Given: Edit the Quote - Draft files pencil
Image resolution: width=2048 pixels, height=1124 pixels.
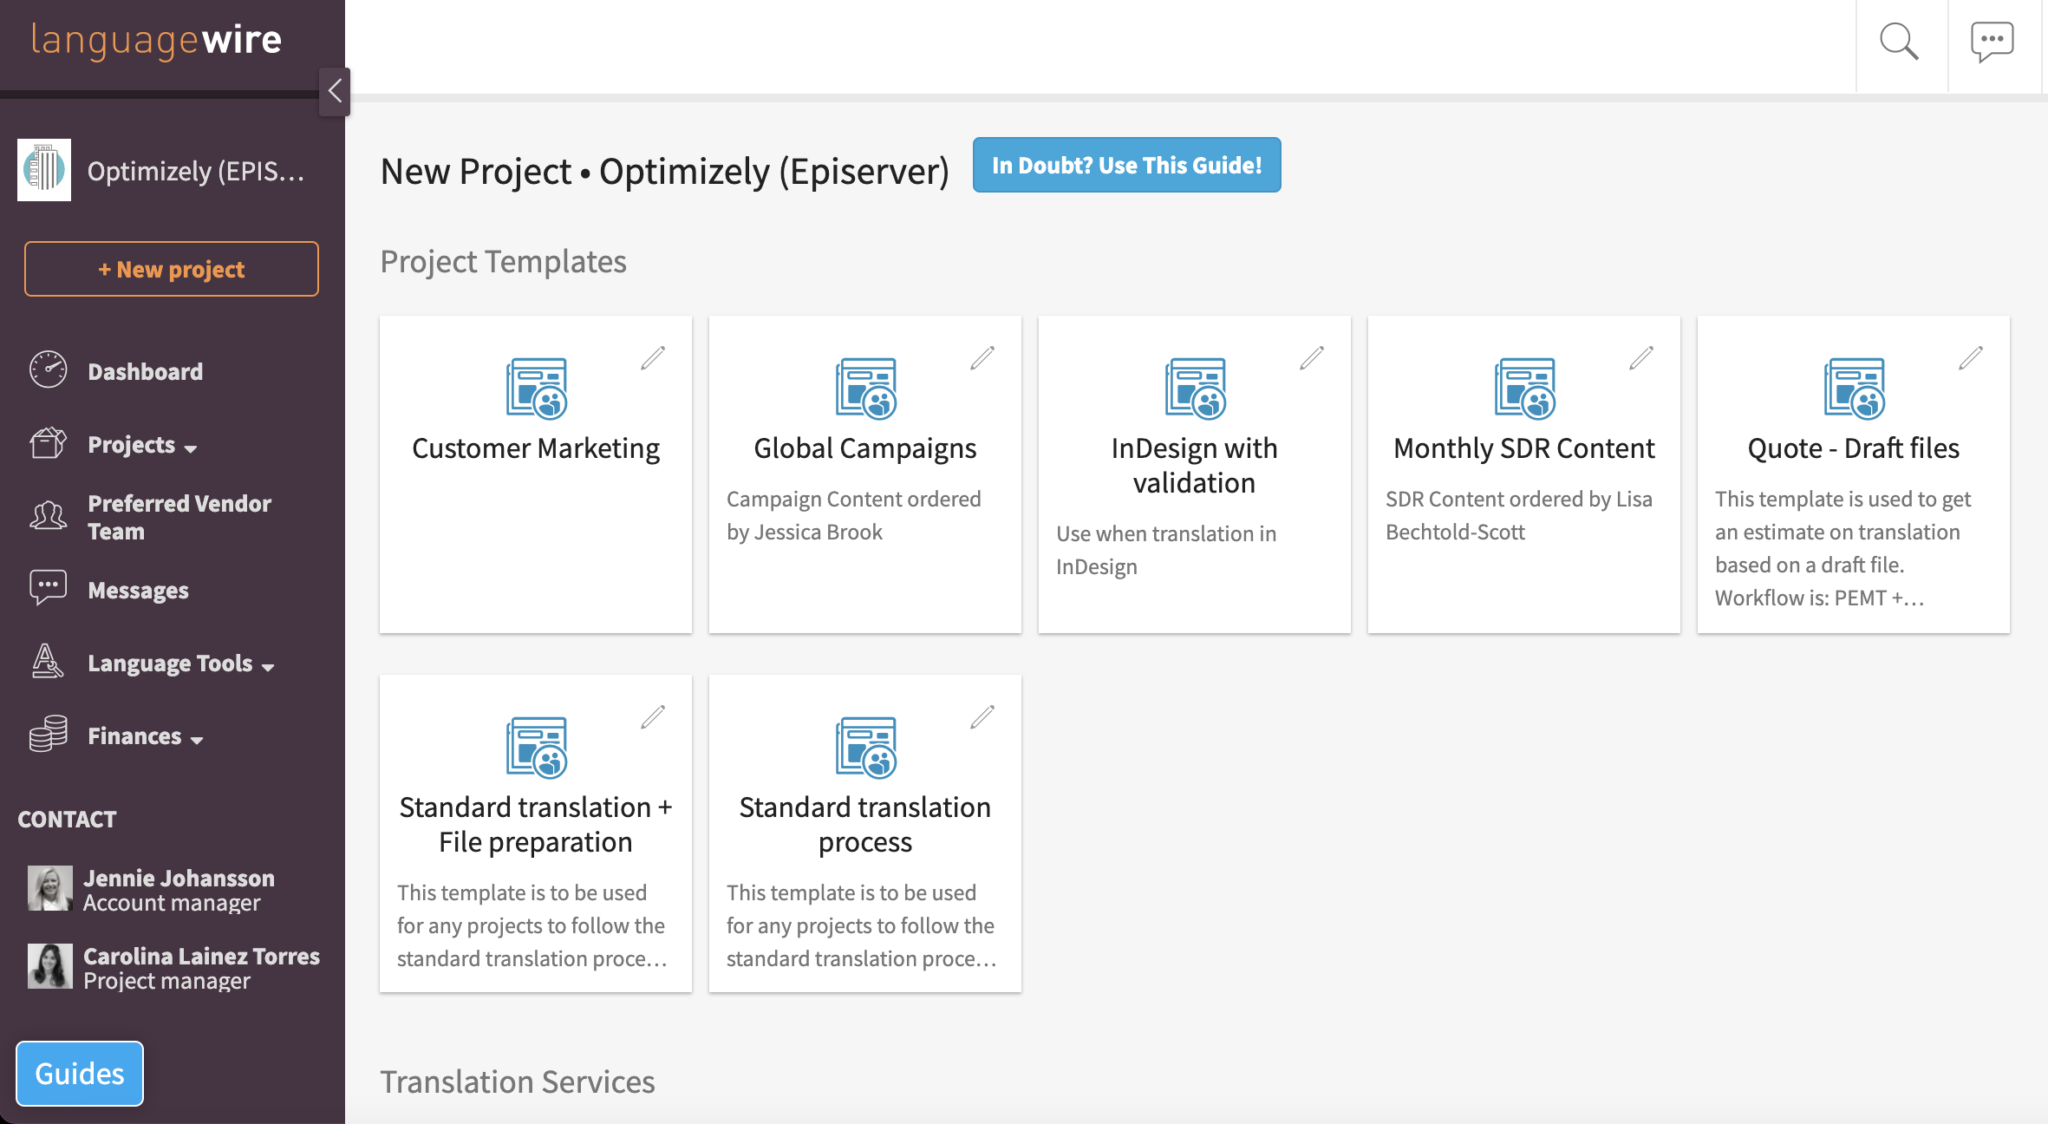Looking at the screenshot, I should click(1971, 358).
